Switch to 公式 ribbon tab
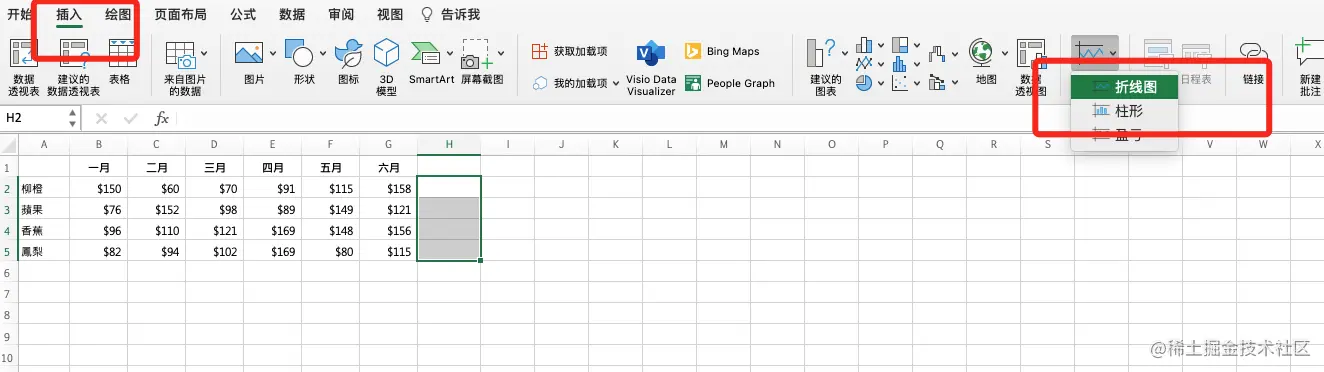 tap(243, 15)
